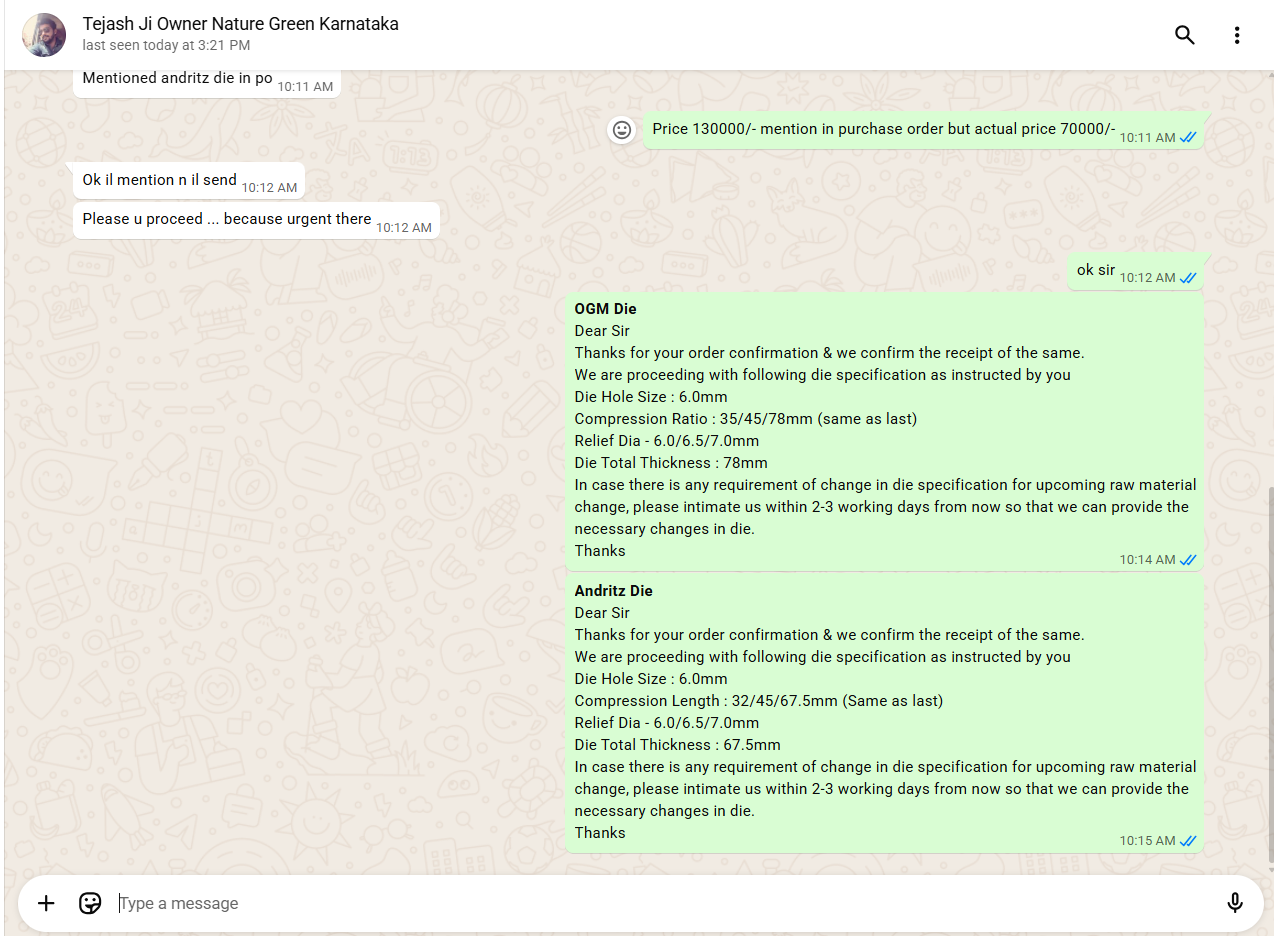Image resolution: width=1274 pixels, height=936 pixels.
Task: Click read ticks on Andritz Die message
Action: click(x=1188, y=841)
